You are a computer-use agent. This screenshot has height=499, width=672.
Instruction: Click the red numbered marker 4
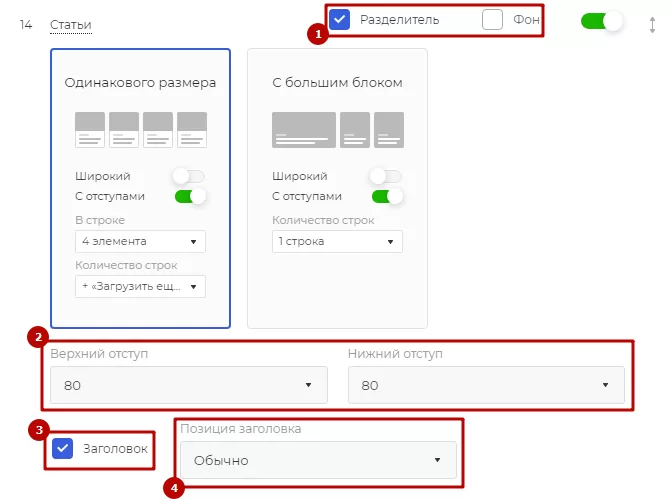[174, 488]
